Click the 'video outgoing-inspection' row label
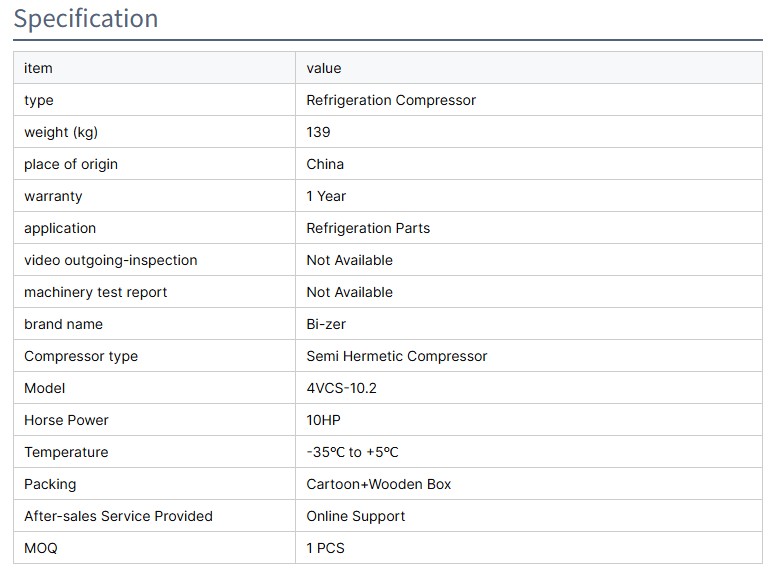 [x=111, y=260]
